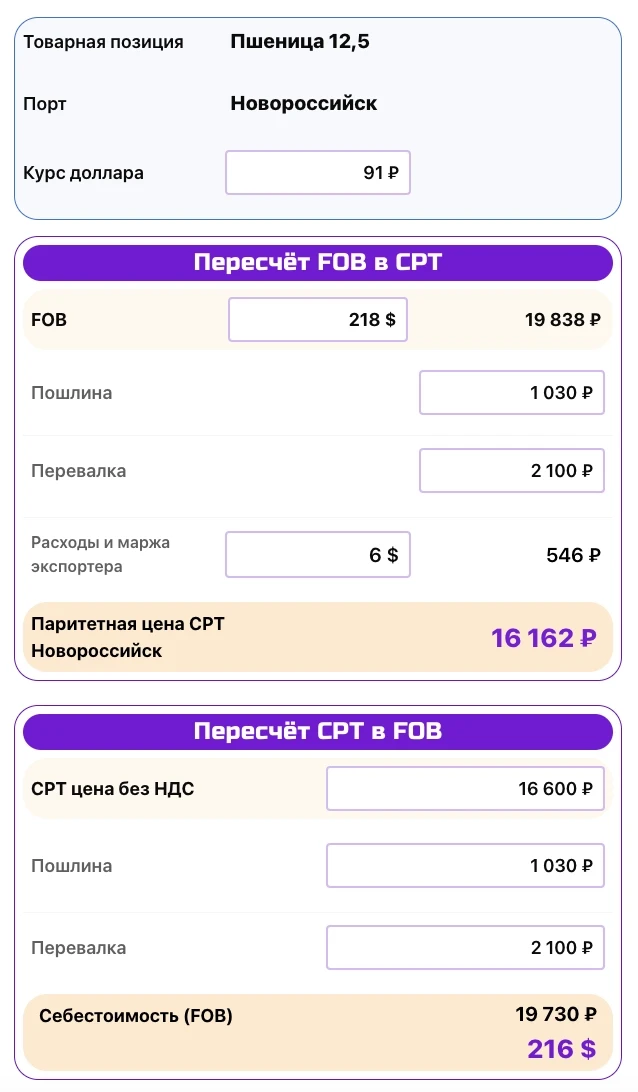Click the 19 730 ₽ cost value
This screenshot has width=638, height=1092.
pyautogui.click(x=556, y=1015)
